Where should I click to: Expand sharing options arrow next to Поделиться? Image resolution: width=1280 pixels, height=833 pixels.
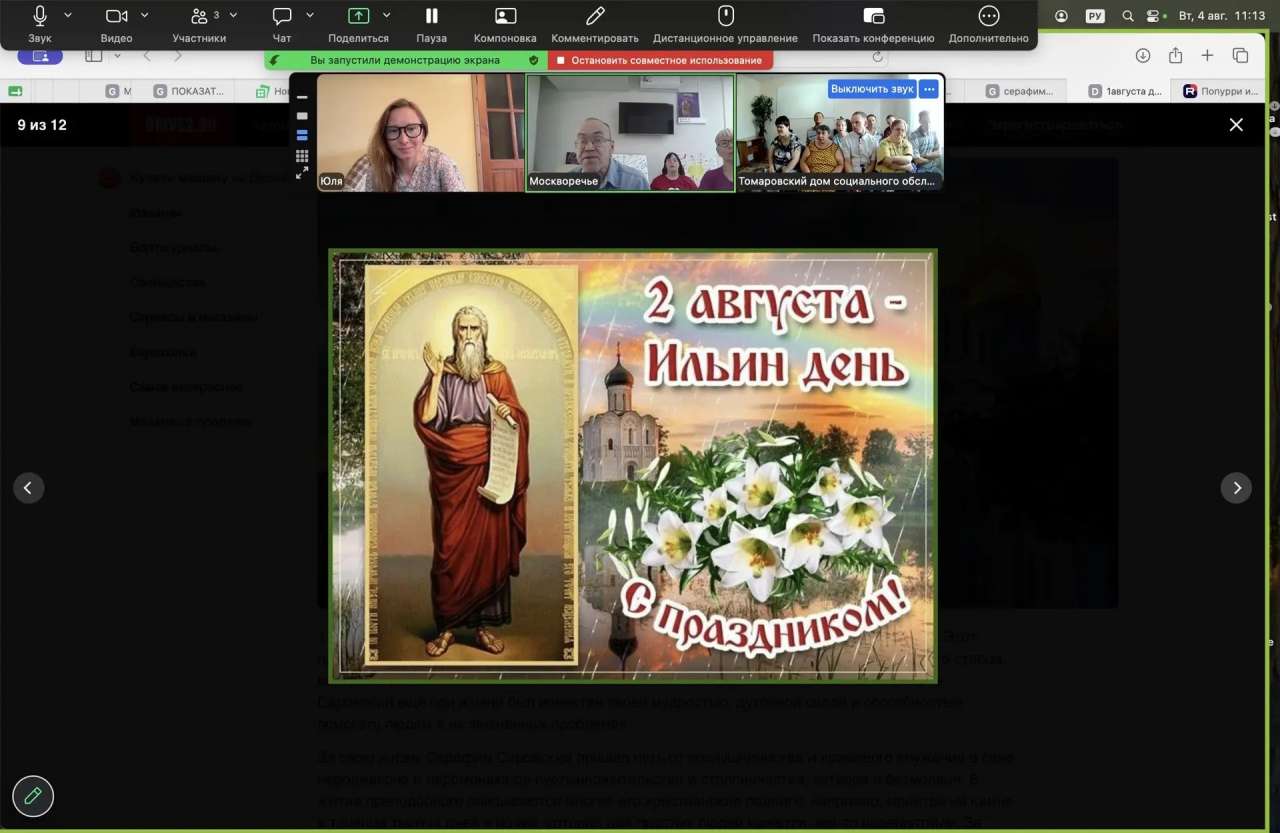tap(386, 15)
